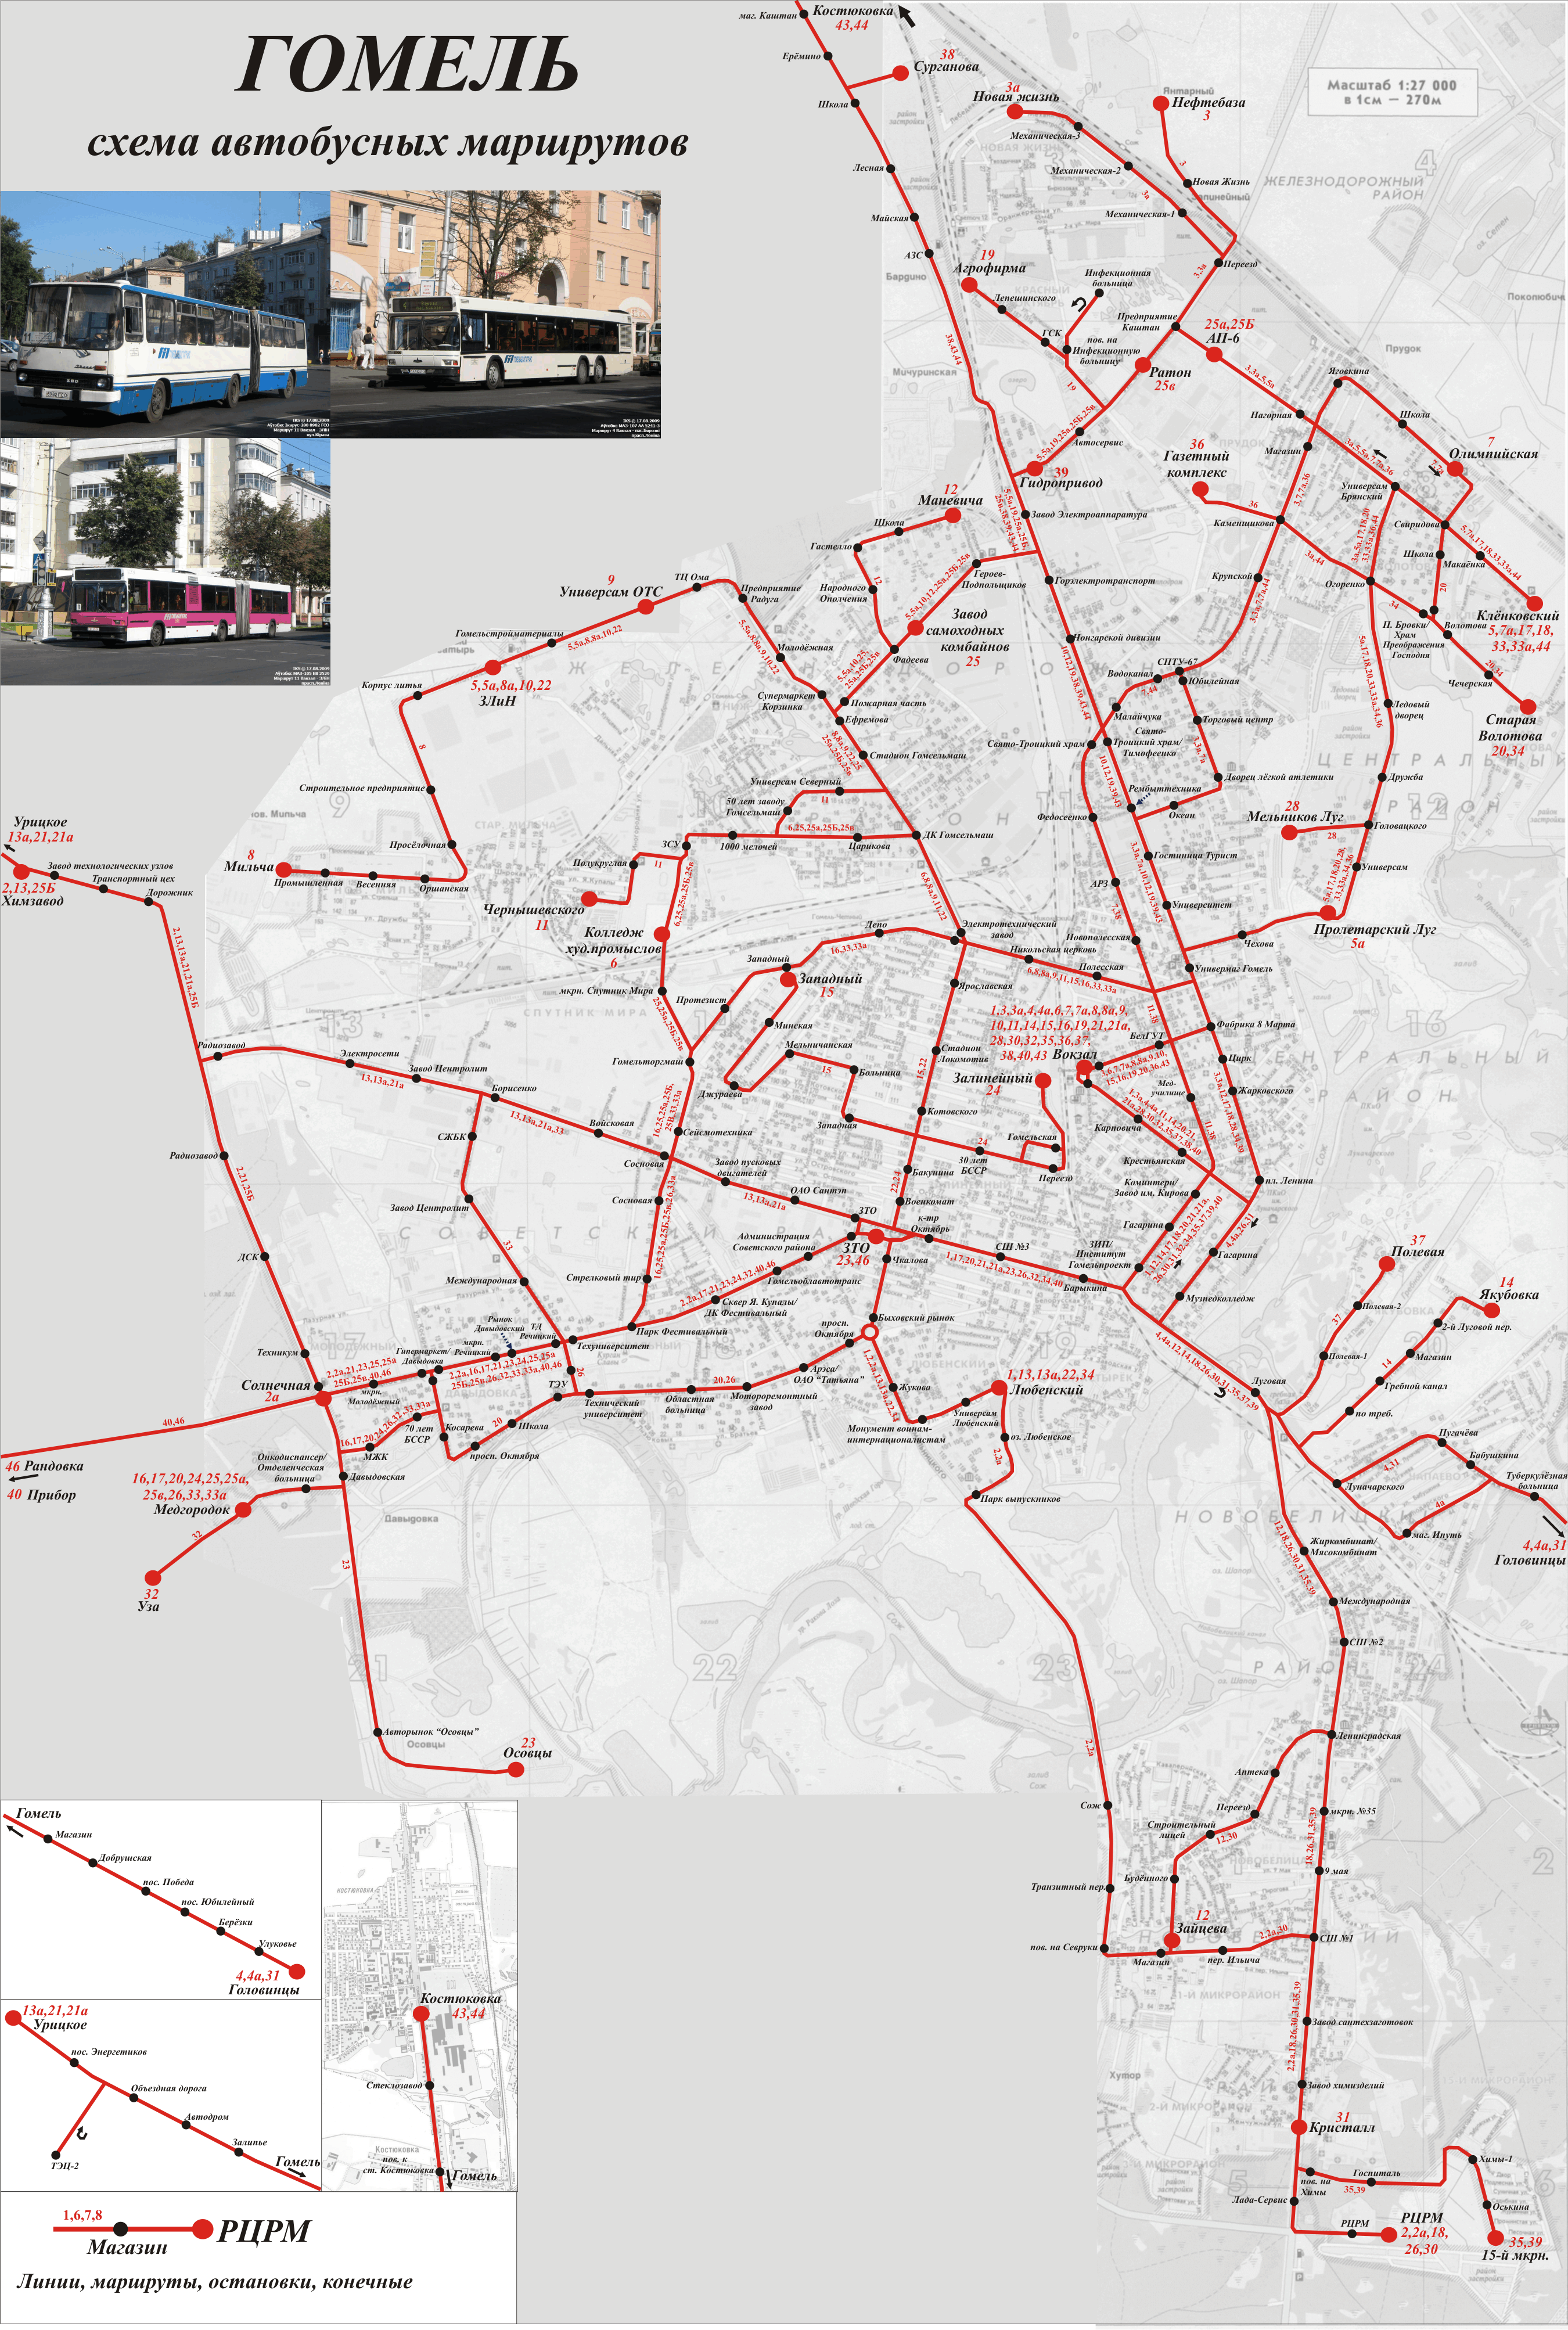This screenshot has width=1568, height=2330.
Task: Open the blue-white Ikarus articulated bus photo
Action: pyautogui.click(x=165, y=314)
